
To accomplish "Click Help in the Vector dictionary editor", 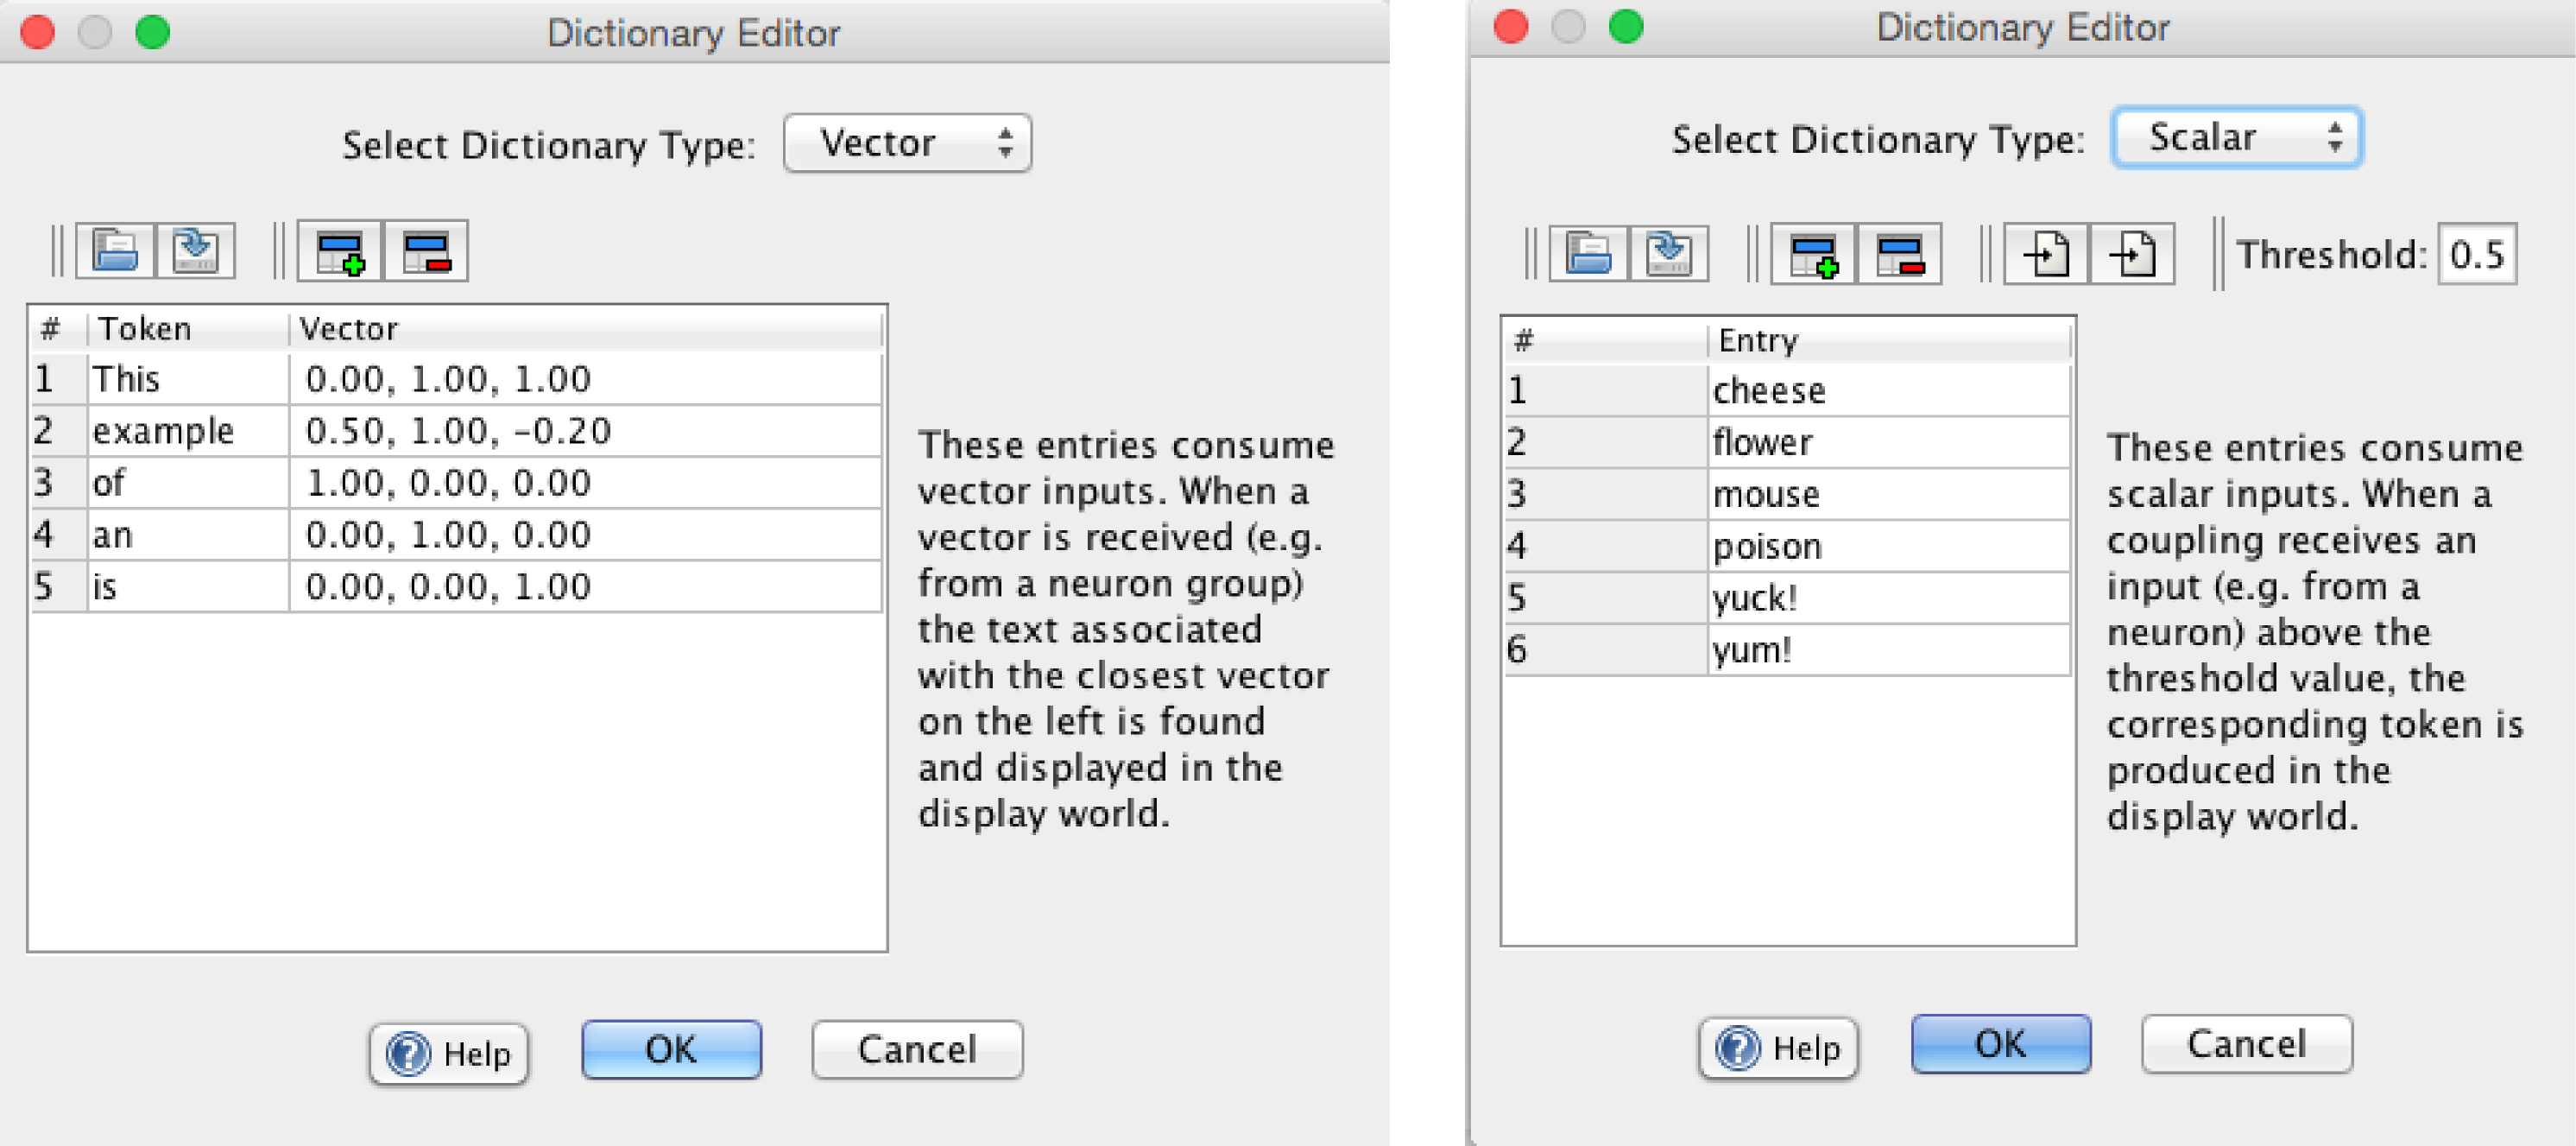I will 449,1053.
